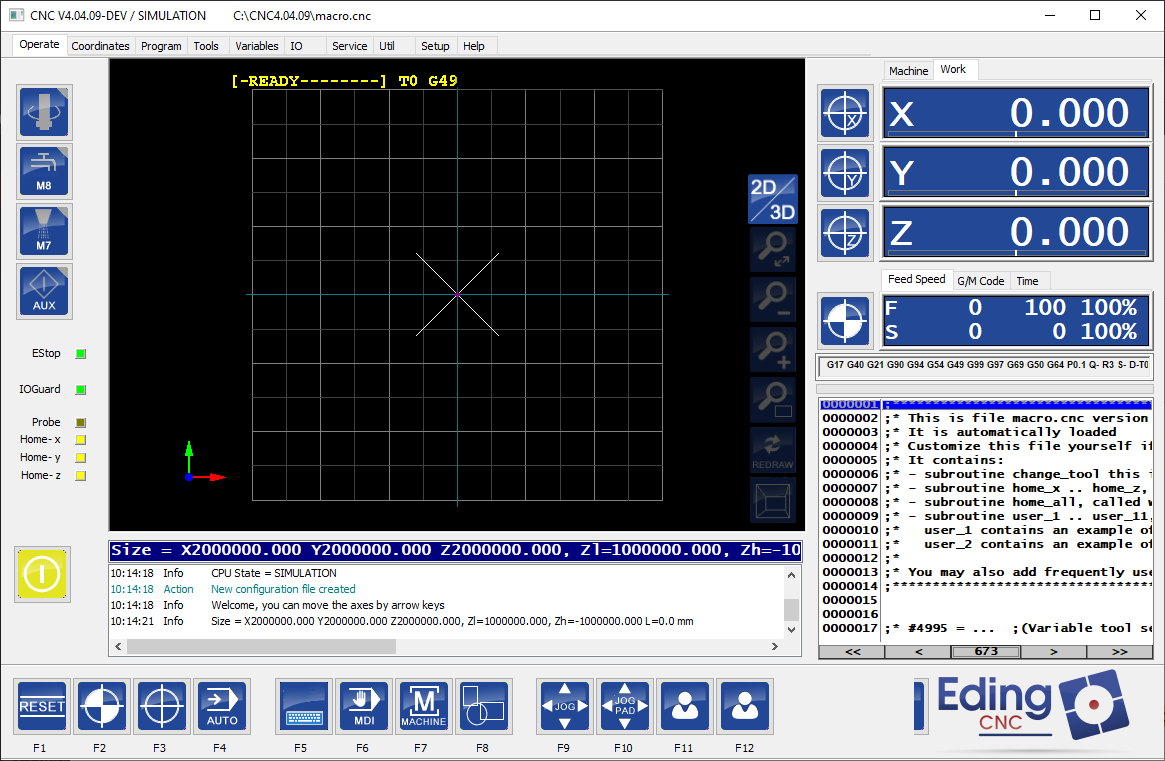Toggle M8 flood coolant button

(45, 172)
